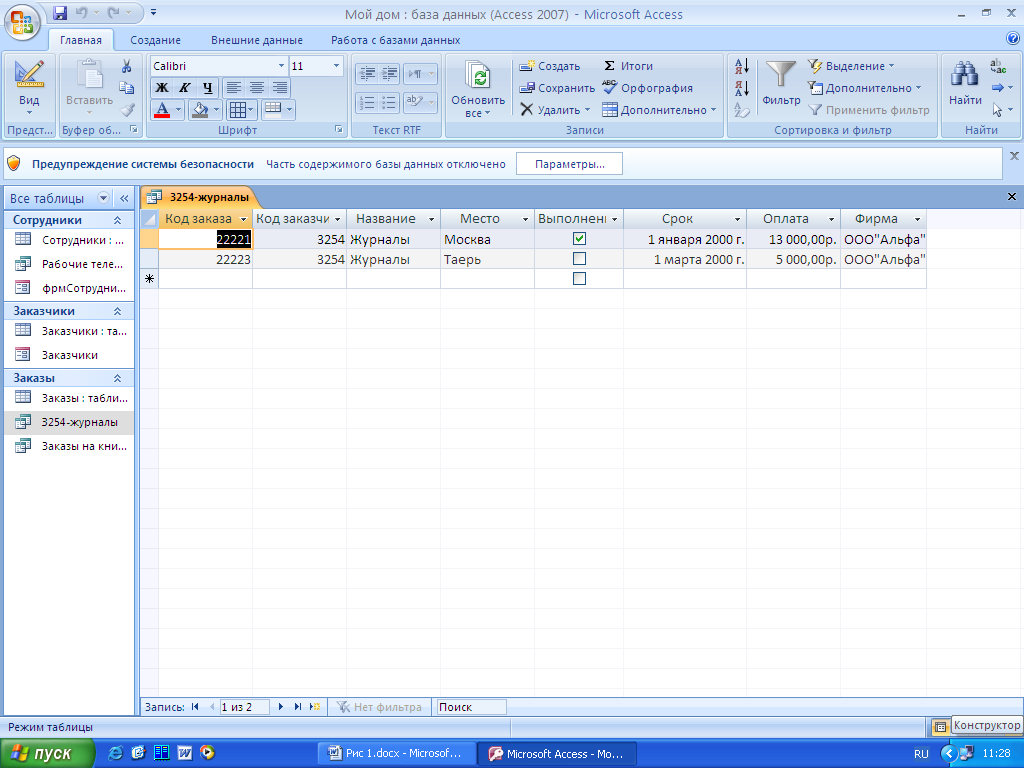This screenshot has height=768, width=1024.
Task: Check Выполнено in the new record row
Action: (579, 279)
